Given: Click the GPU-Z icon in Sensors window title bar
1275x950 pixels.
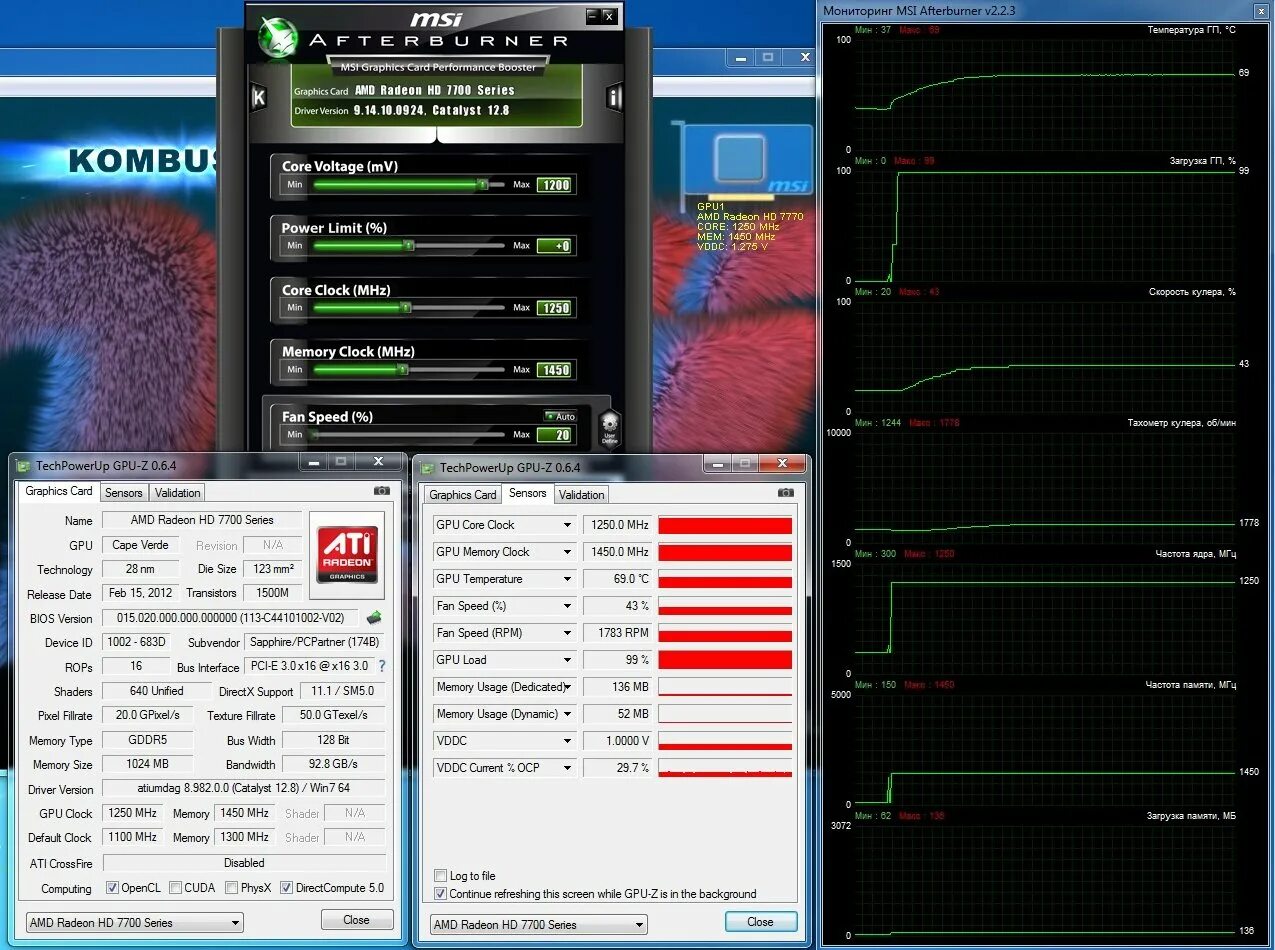Looking at the screenshot, I should coord(429,467).
